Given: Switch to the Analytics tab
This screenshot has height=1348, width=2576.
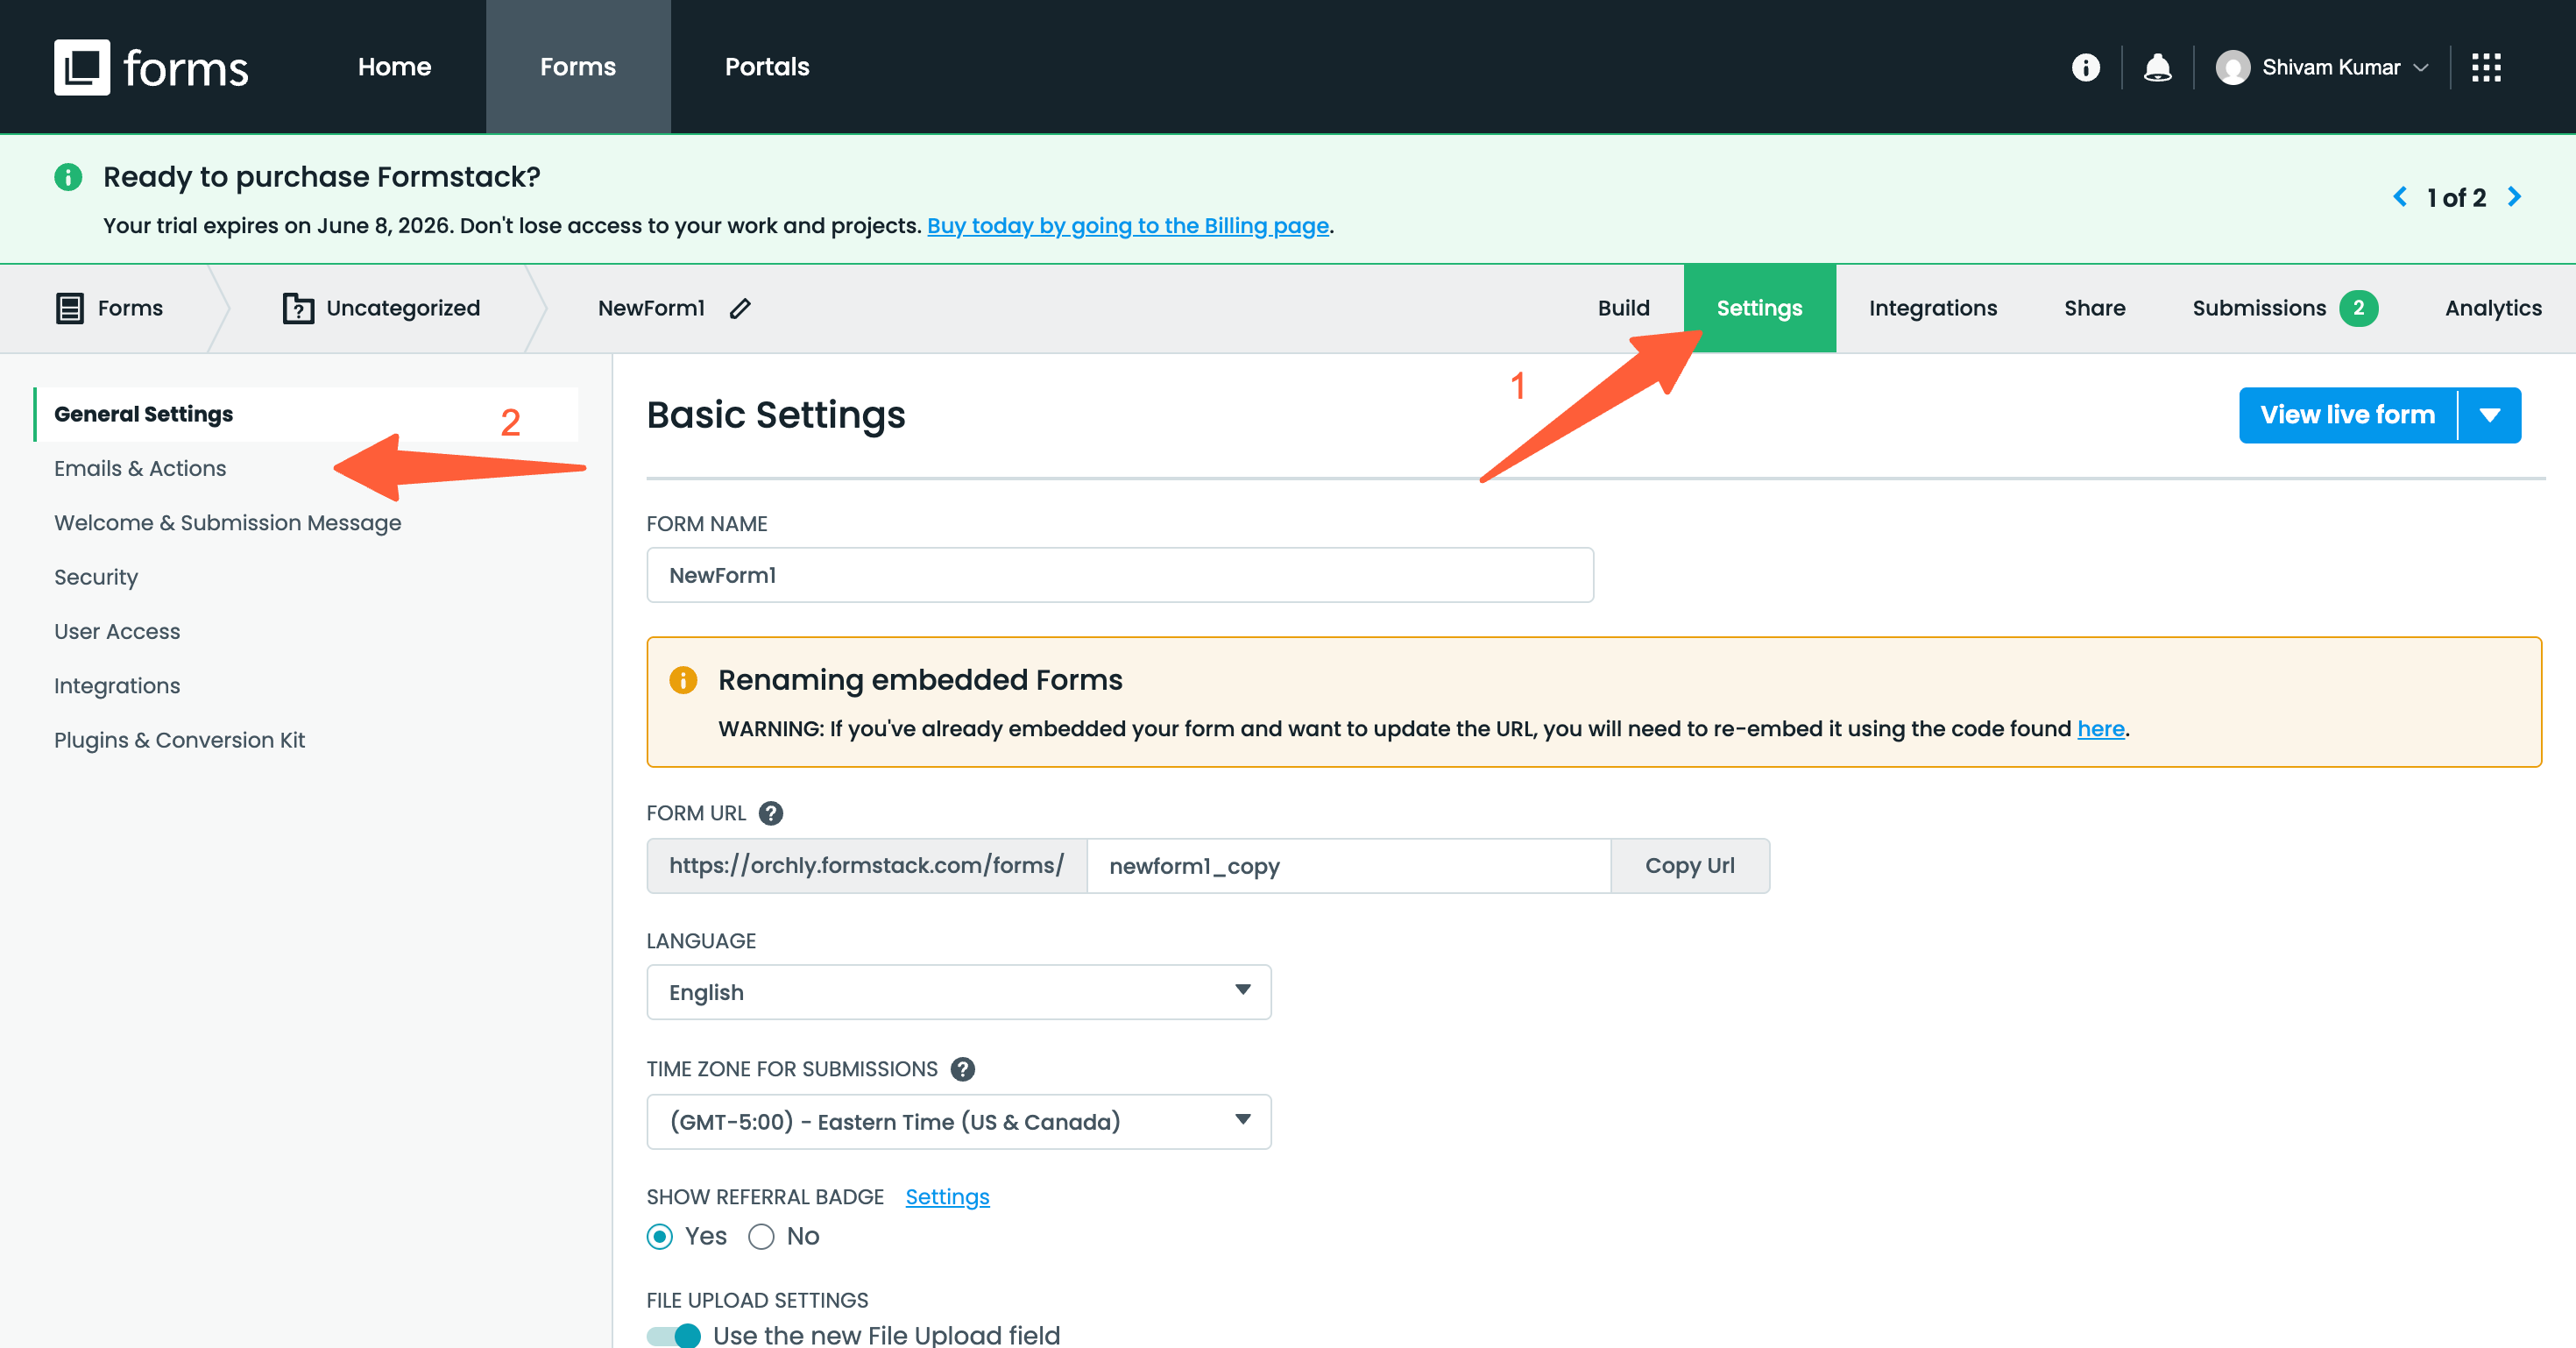Looking at the screenshot, I should point(2493,308).
